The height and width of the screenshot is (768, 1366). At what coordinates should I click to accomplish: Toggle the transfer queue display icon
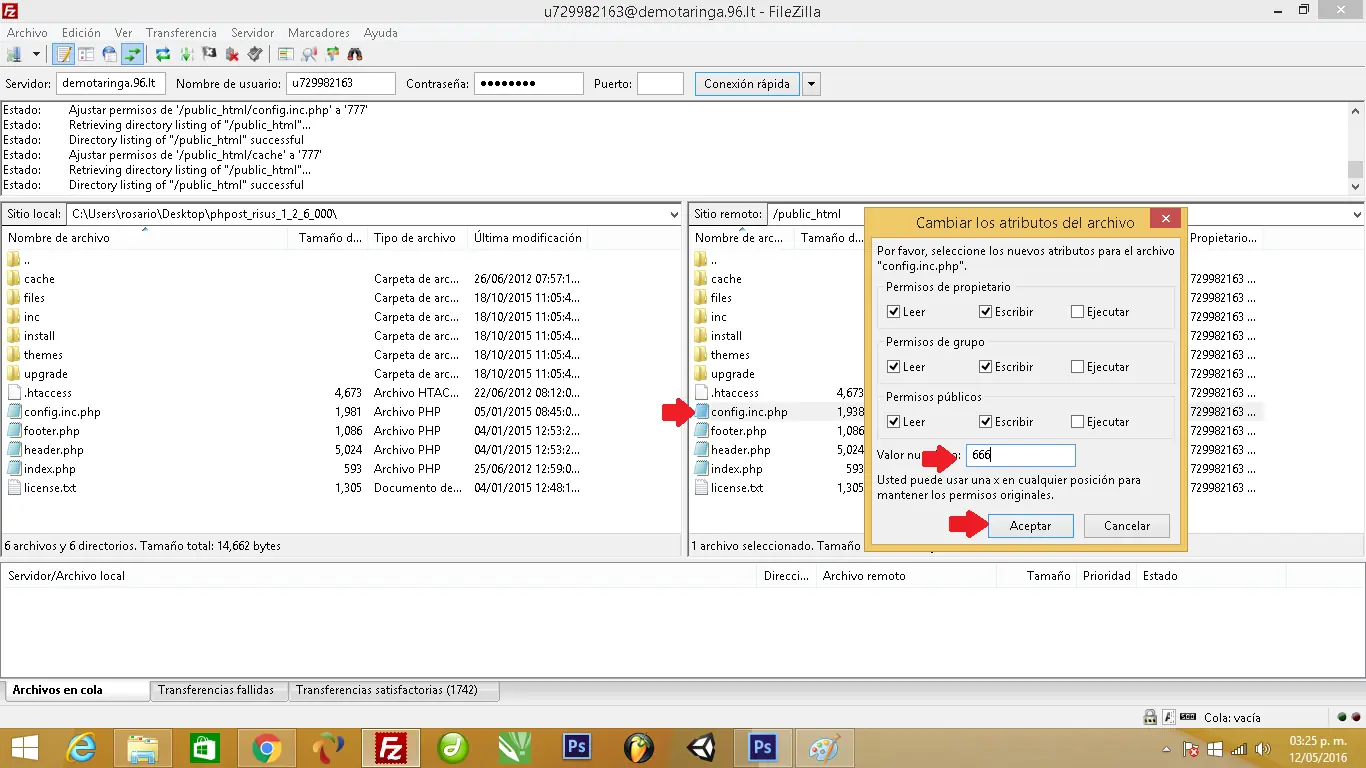[132, 54]
